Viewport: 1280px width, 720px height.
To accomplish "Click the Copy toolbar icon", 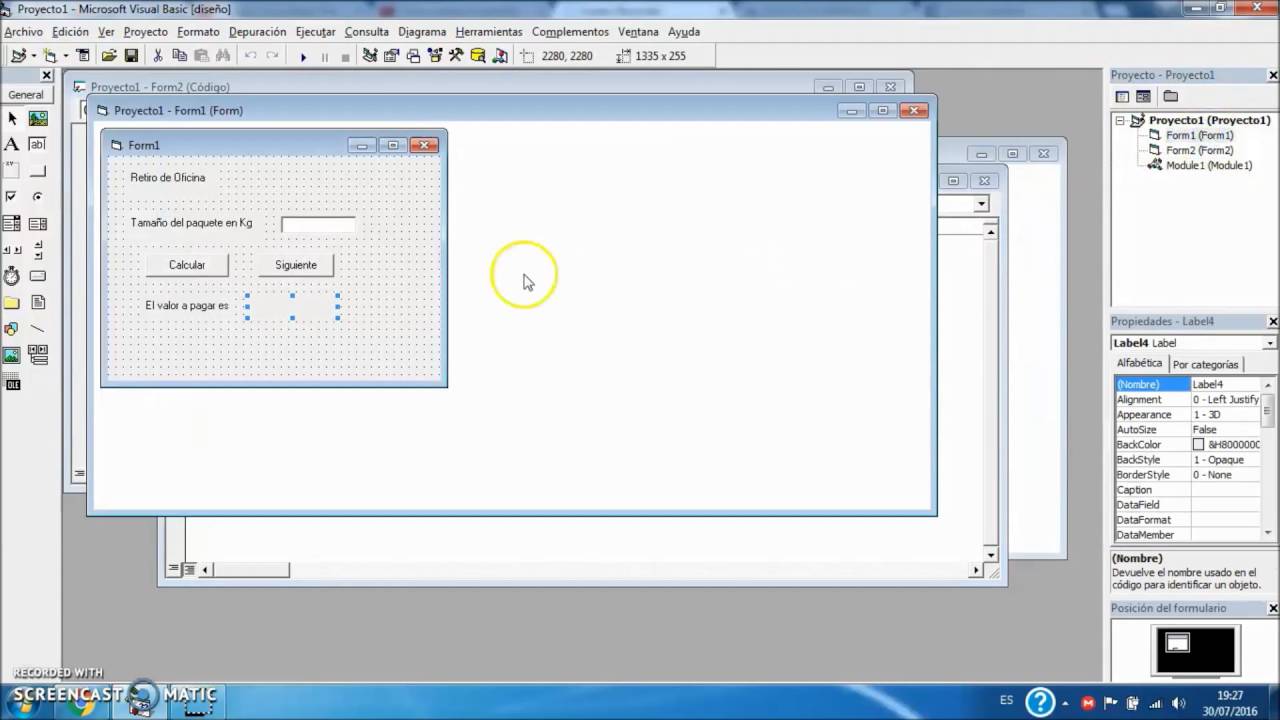I will point(180,56).
